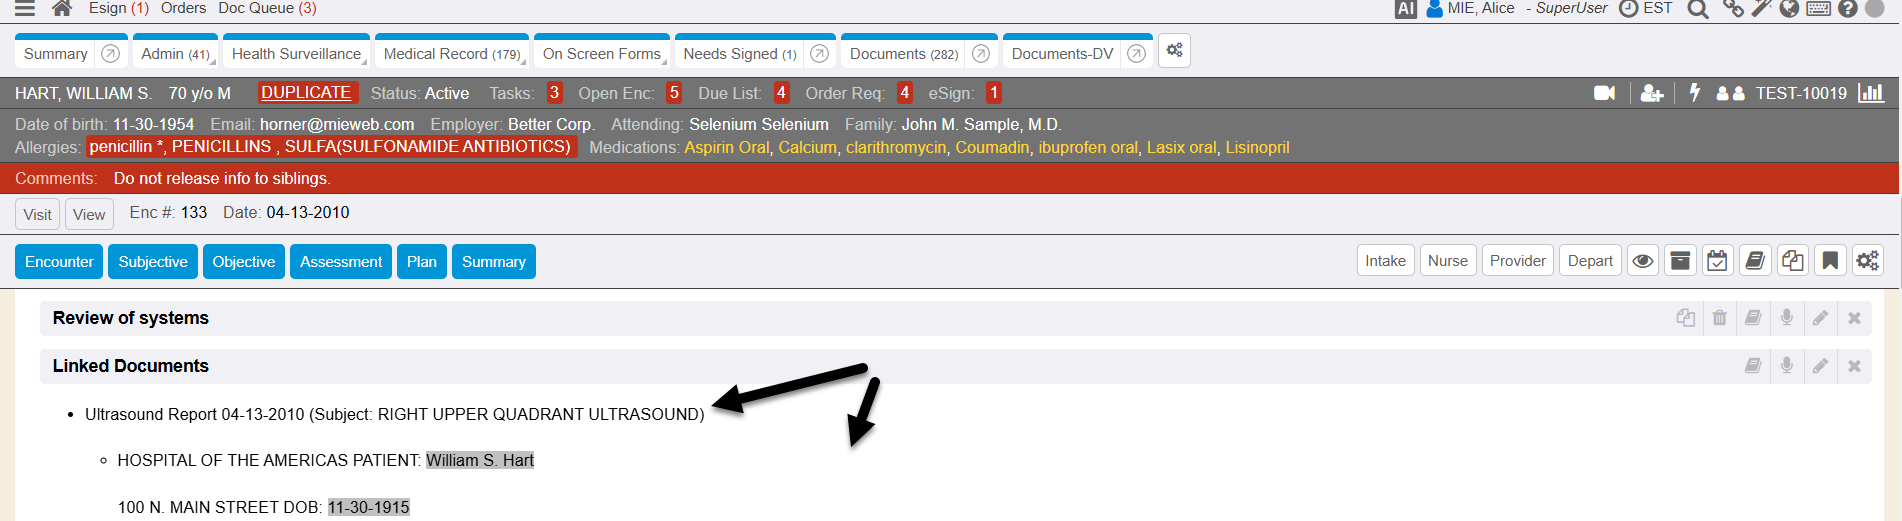The image size is (1902, 521).
Task: Close the Linked Documents section with X
Action: (1854, 366)
